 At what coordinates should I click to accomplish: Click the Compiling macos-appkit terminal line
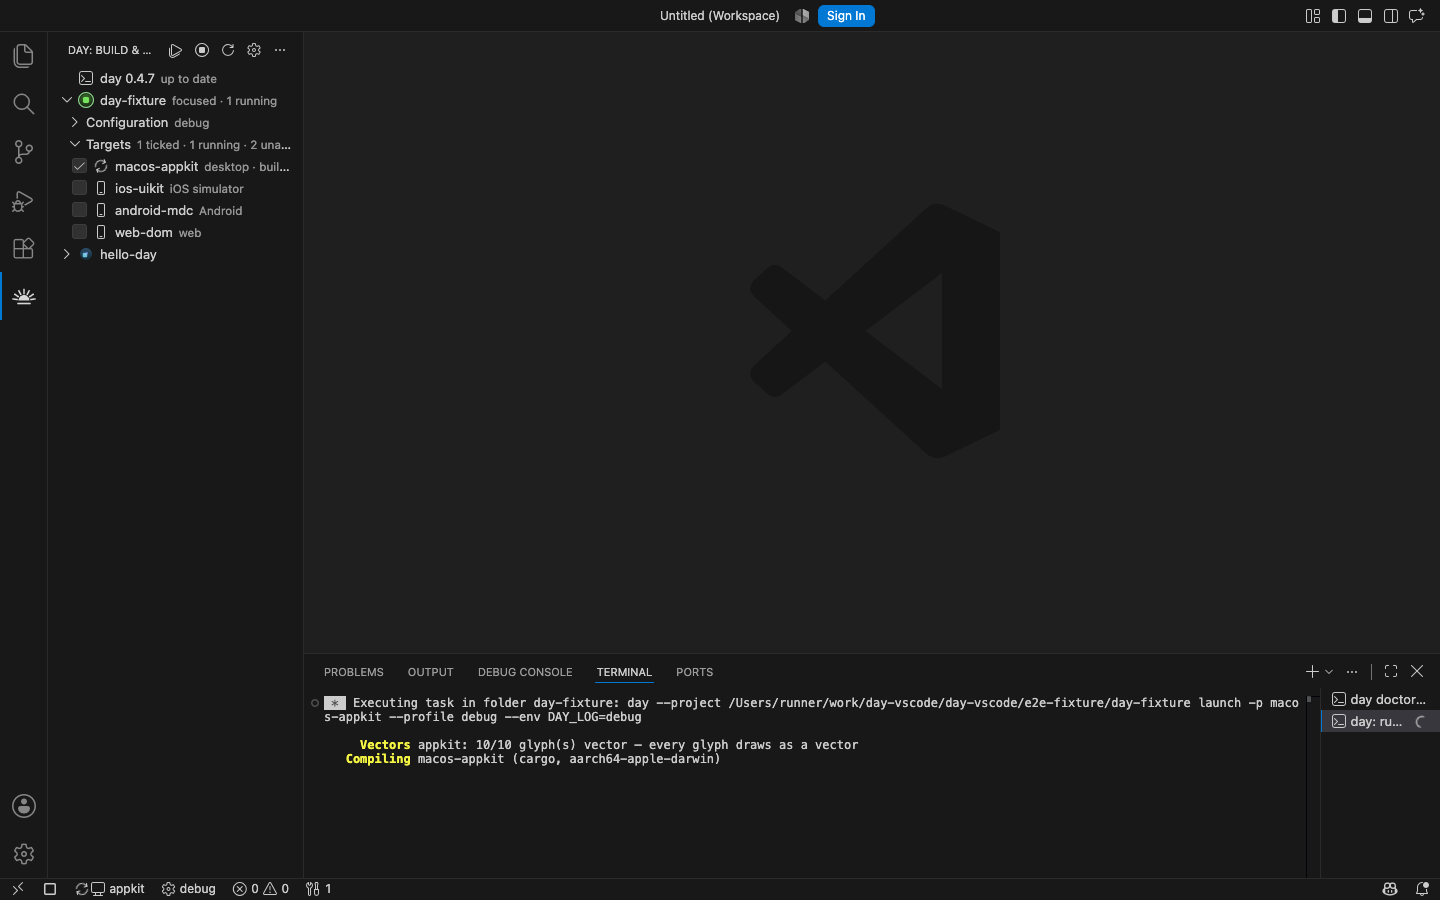click(x=533, y=759)
